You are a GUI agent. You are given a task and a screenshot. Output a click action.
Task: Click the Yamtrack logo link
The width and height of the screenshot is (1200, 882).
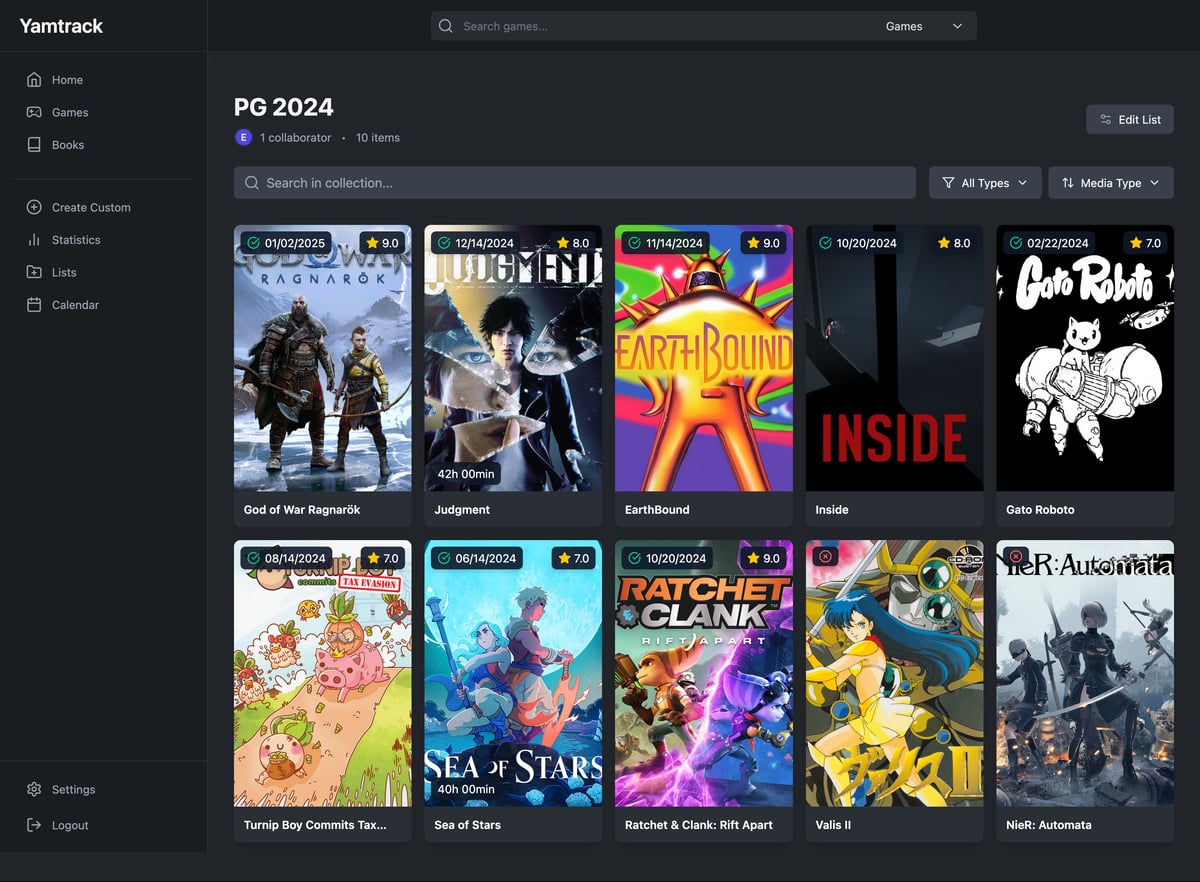[x=61, y=26]
